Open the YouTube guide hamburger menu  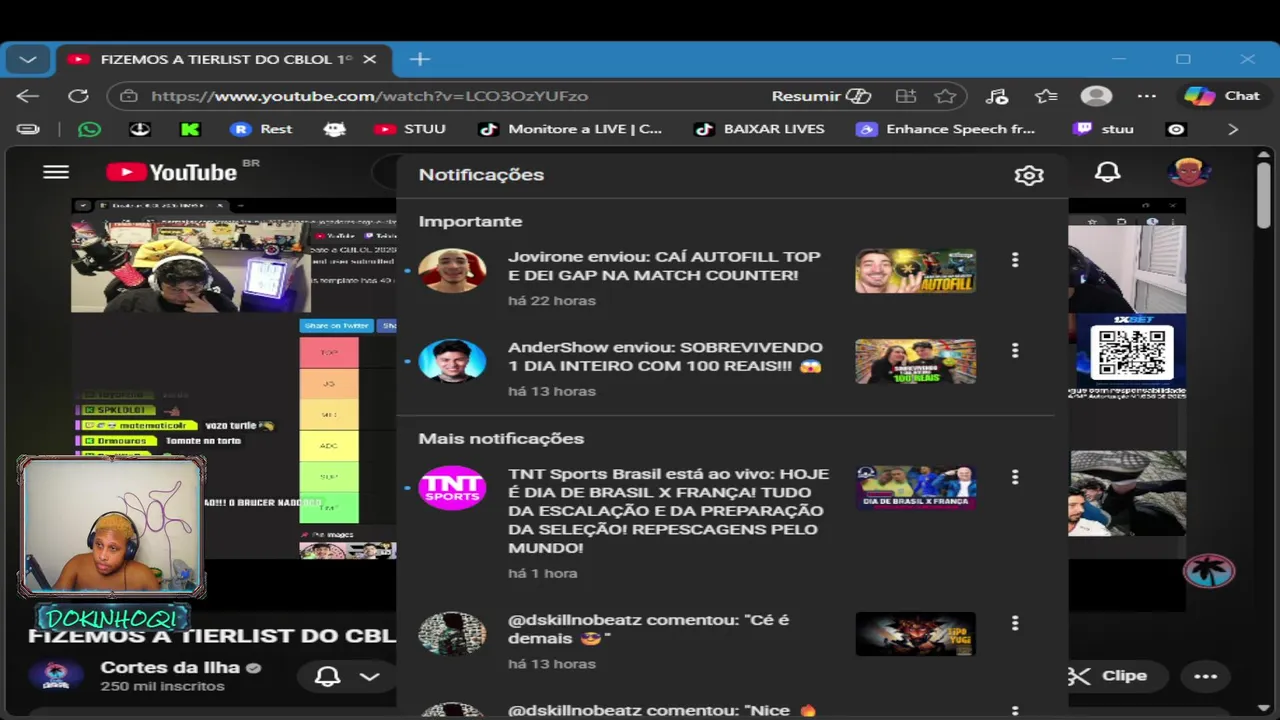click(56, 172)
